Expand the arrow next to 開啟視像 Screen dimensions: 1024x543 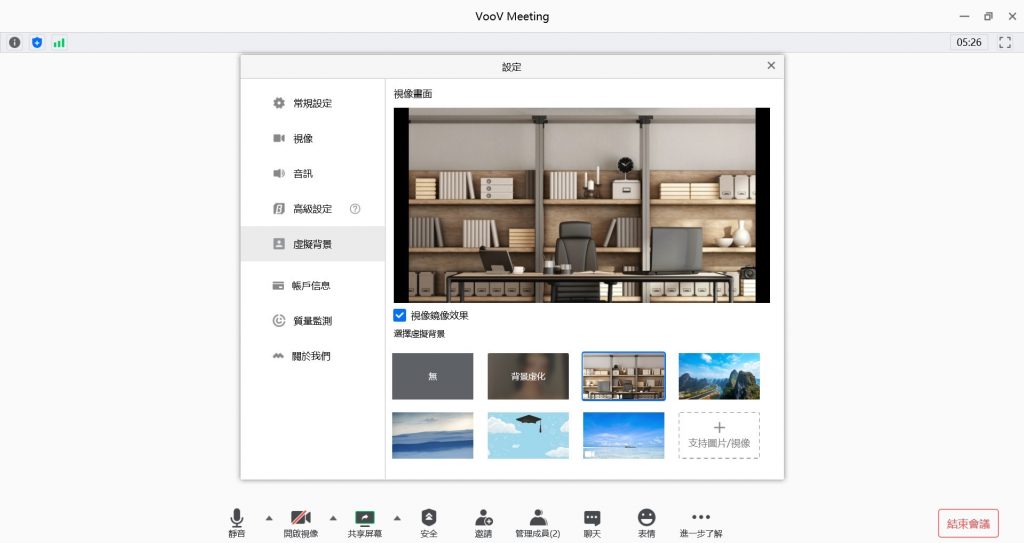coord(333,518)
